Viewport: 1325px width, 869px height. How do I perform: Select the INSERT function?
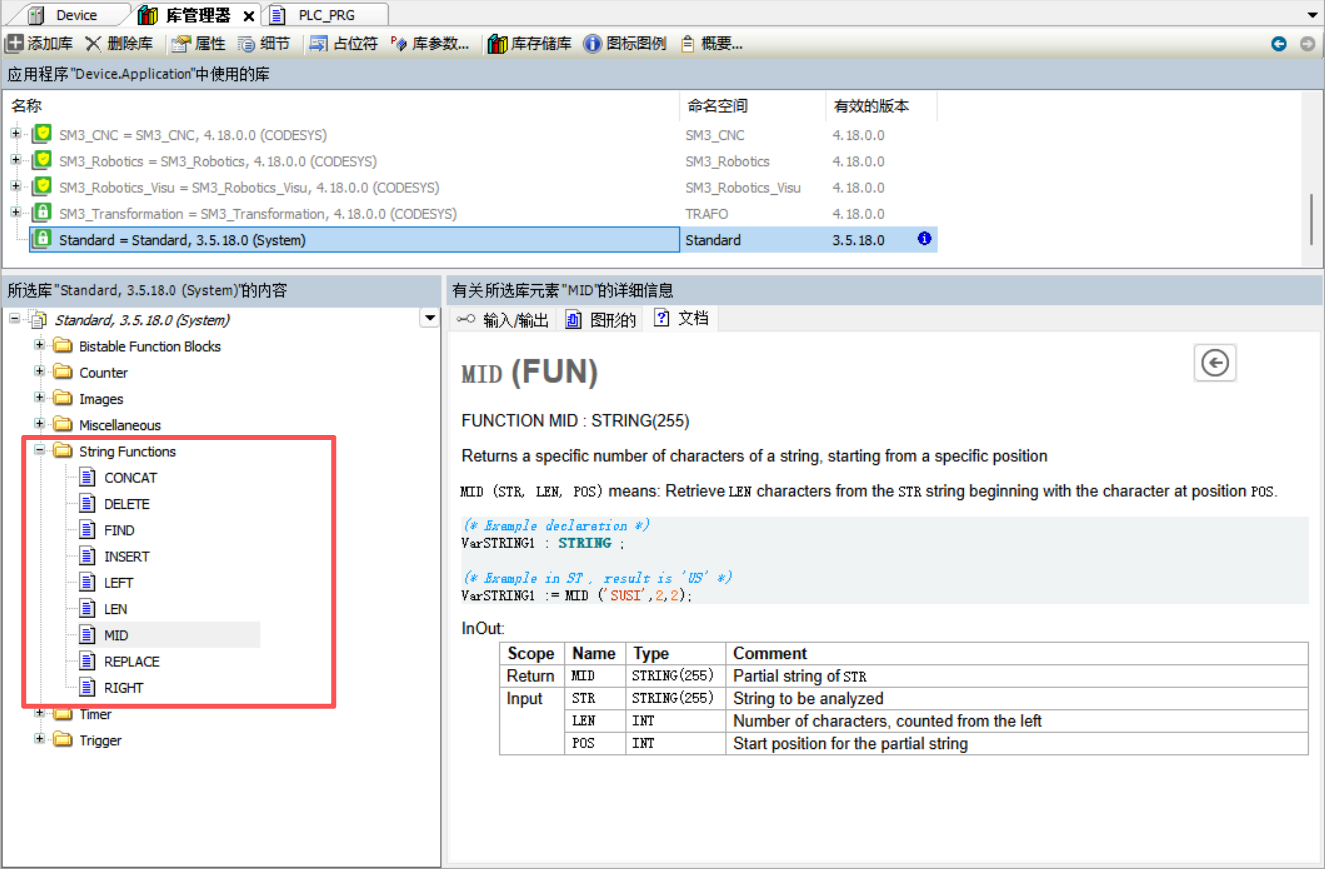127,556
